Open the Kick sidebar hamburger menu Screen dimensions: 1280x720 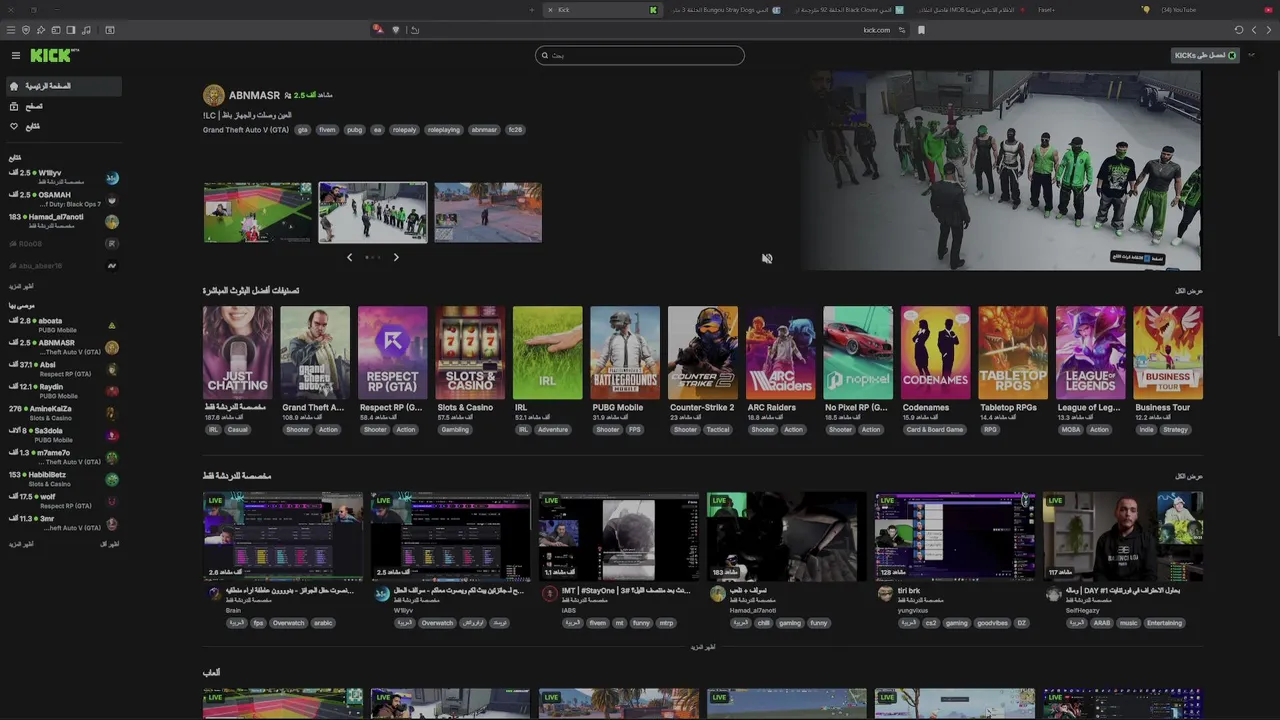point(16,56)
